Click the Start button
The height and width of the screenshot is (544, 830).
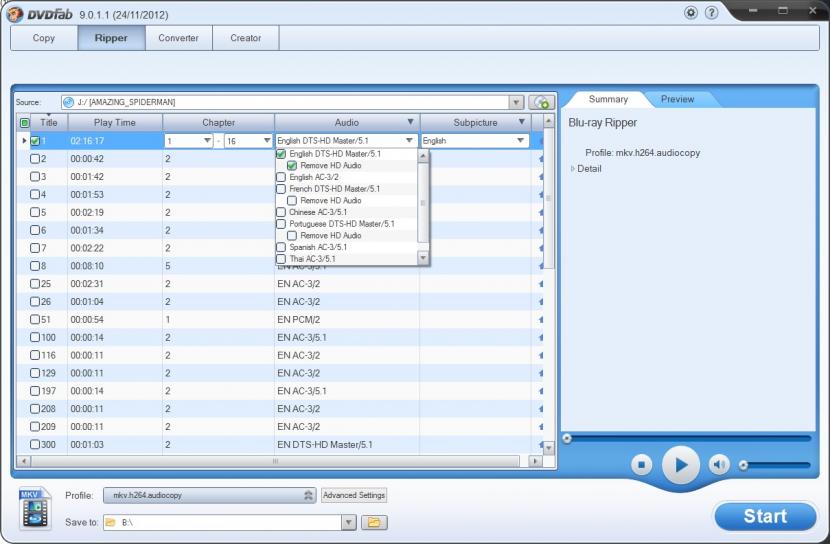point(765,516)
